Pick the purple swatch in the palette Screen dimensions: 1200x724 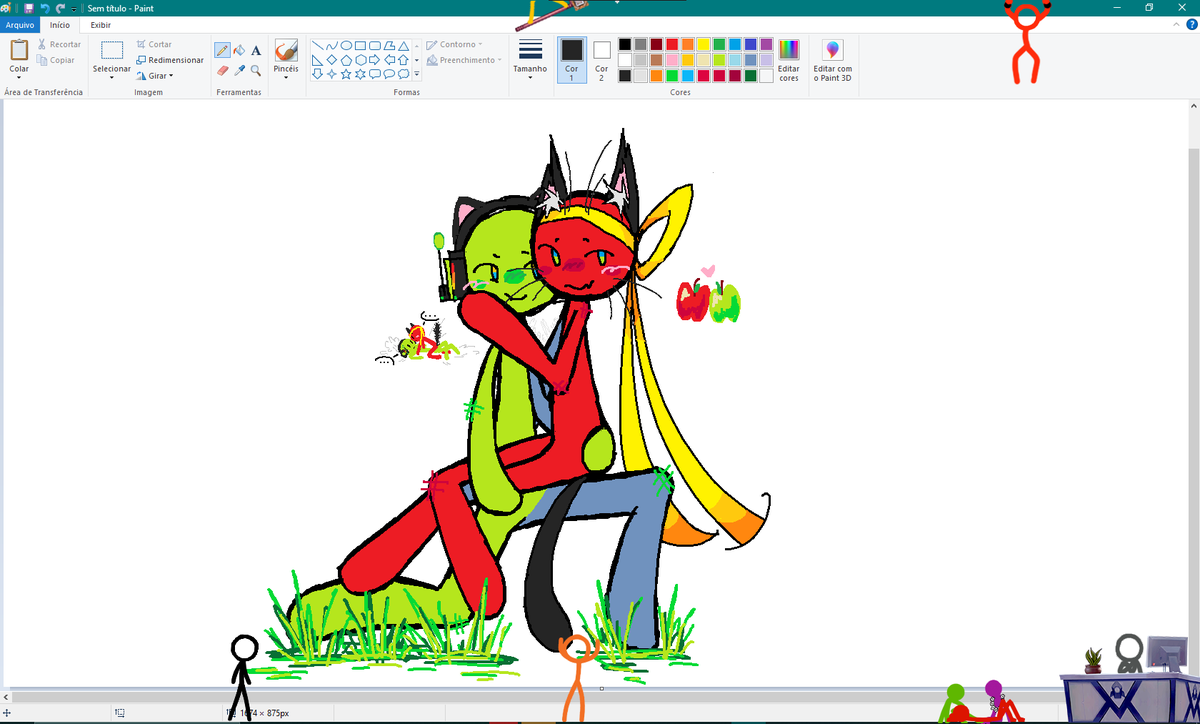point(766,44)
